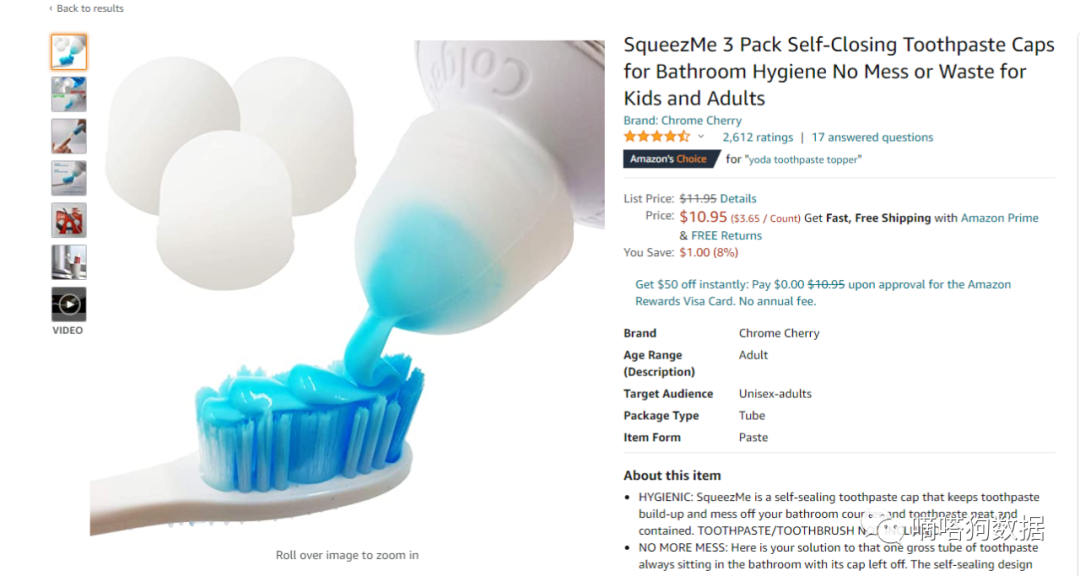Image resolution: width=1080 pixels, height=576 pixels.
Task: Expand the star rating breakdown chevron
Action: point(701,137)
